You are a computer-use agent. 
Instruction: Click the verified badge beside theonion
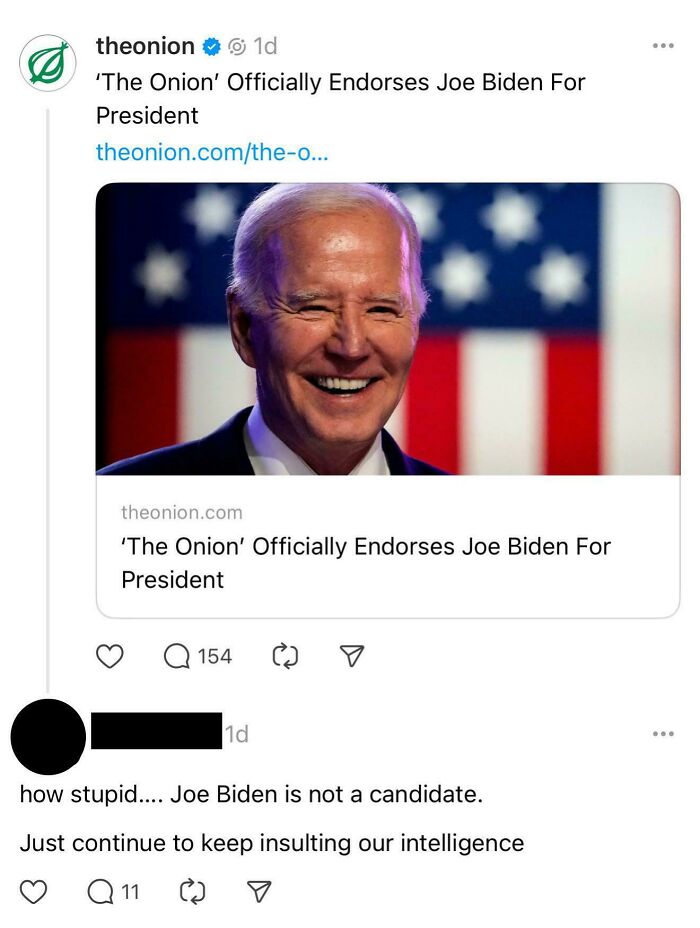(211, 45)
